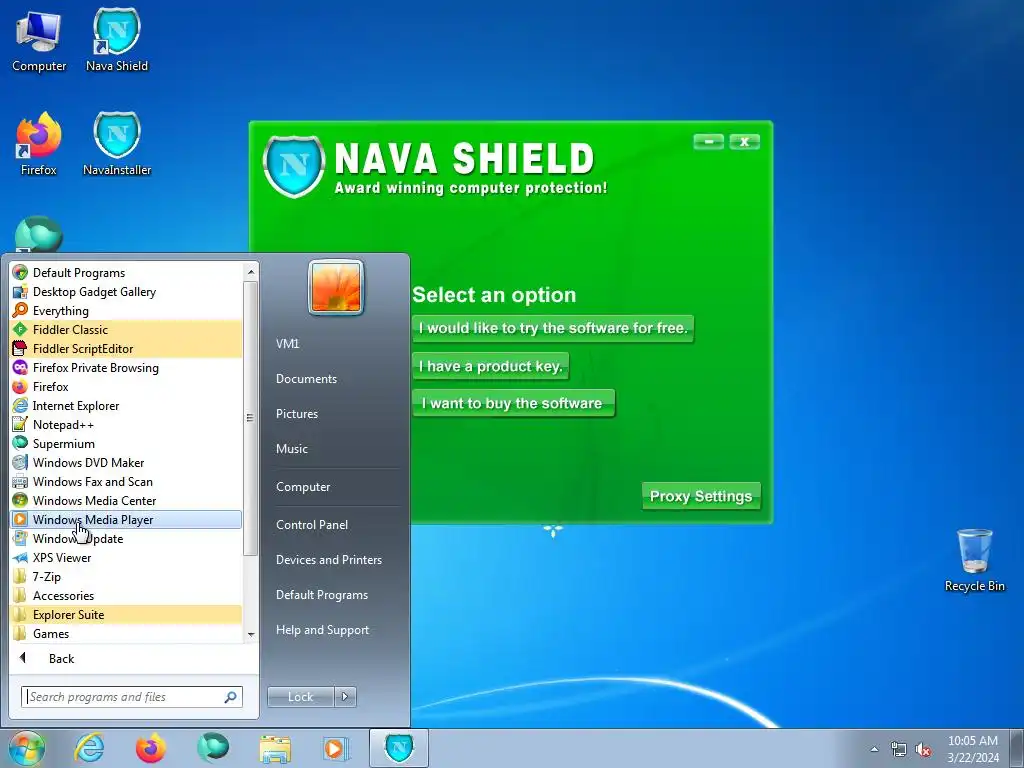Launch Notepad++ from the list
Image resolution: width=1024 pixels, height=768 pixels.
127,424
